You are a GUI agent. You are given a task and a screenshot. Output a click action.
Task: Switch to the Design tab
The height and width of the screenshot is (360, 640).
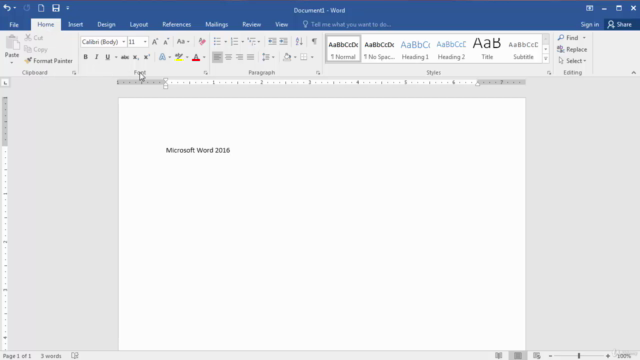106,24
